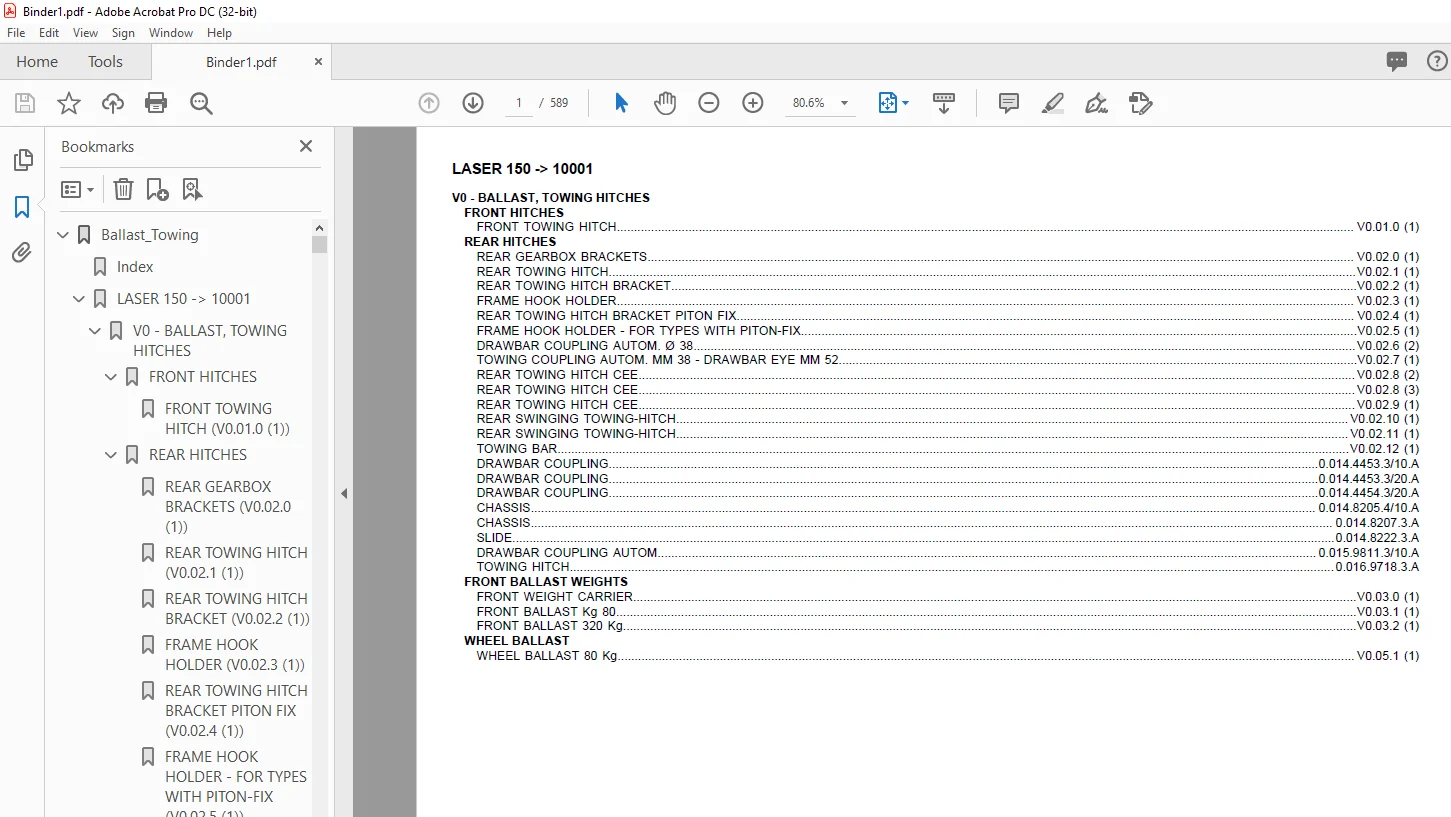Viewport: 1451px width, 817px height.
Task: Activate the Hand pan tool
Action: (665, 103)
